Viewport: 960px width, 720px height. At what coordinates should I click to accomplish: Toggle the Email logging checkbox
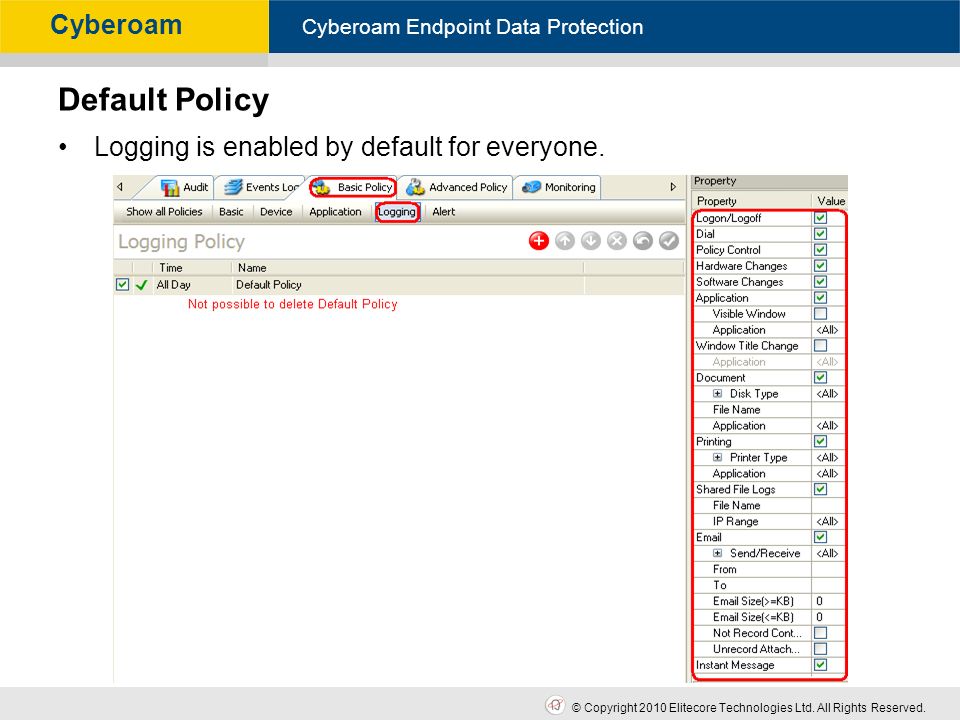820,537
